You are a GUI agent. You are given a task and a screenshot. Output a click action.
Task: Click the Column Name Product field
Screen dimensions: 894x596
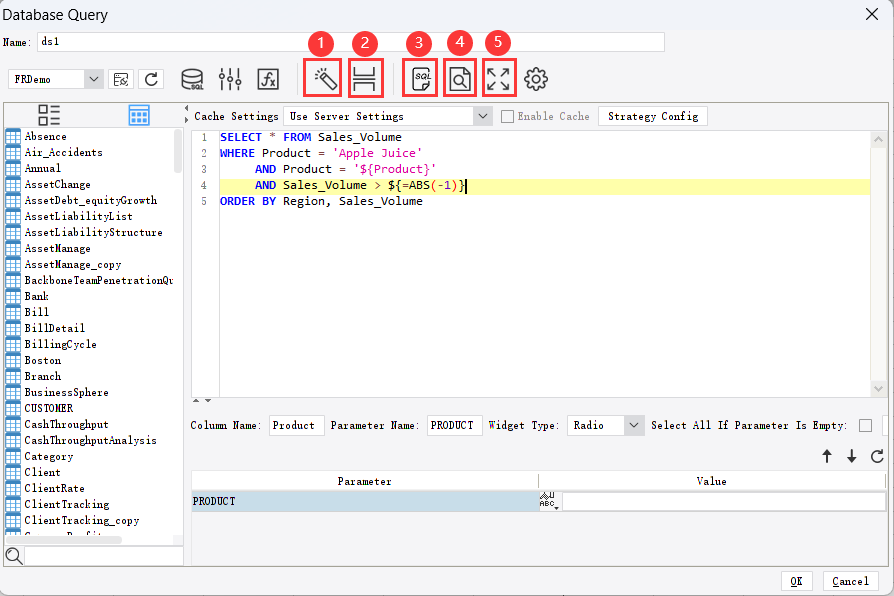pyautogui.click(x=296, y=425)
